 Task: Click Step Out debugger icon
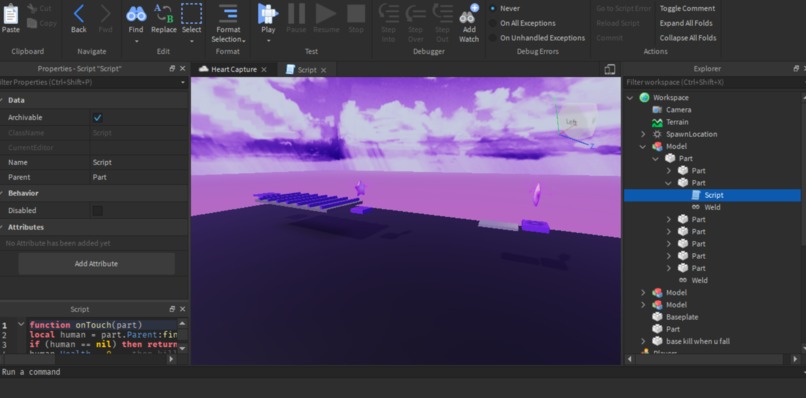442,14
